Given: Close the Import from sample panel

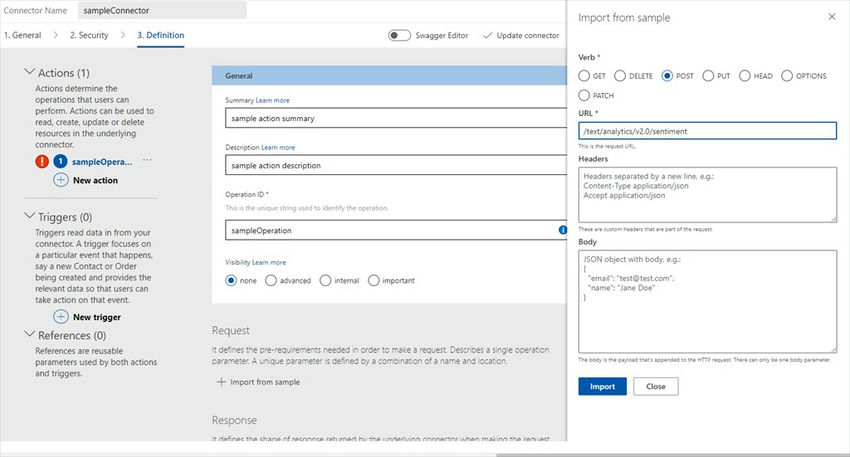Looking at the screenshot, I should (x=832, y=17).
